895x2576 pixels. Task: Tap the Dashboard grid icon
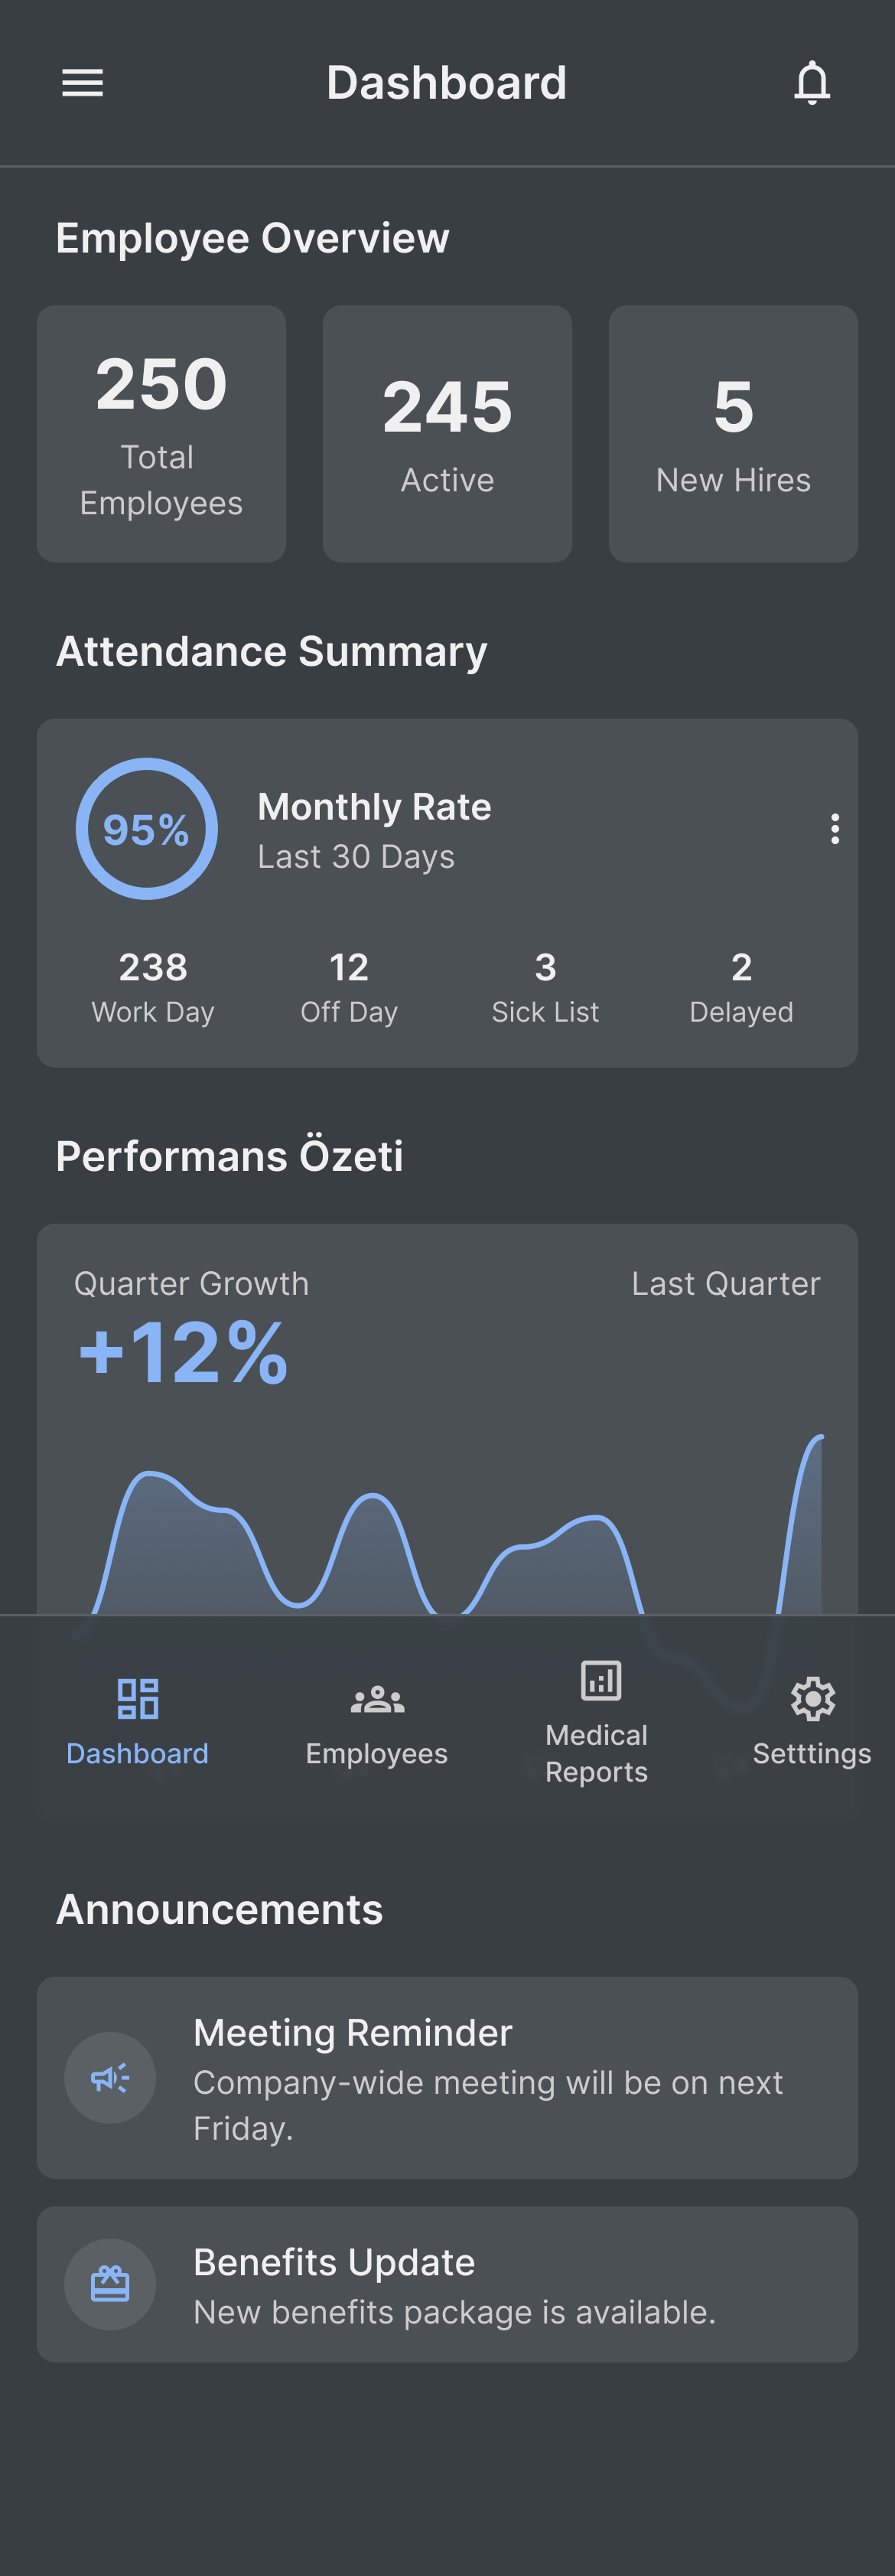point(138,1698)
